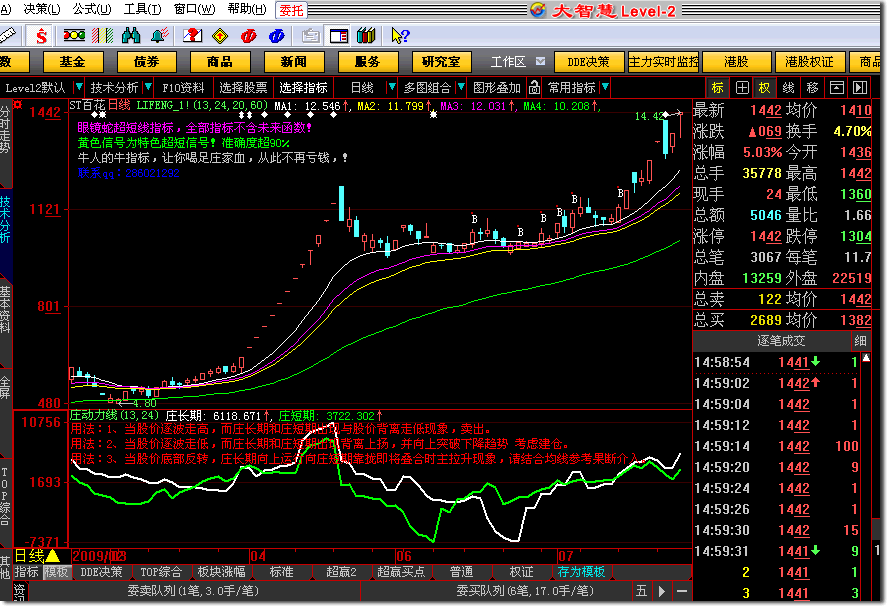
Task: Open the 日线 period dropdown arrow
Action: (391, 87)
